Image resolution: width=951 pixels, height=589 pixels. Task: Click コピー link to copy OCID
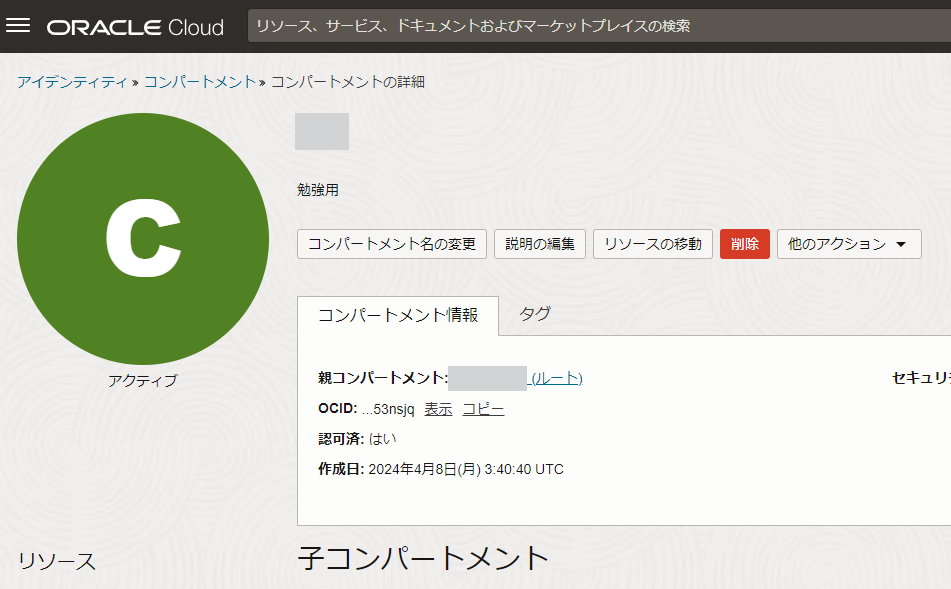click(x=483, y=409)
